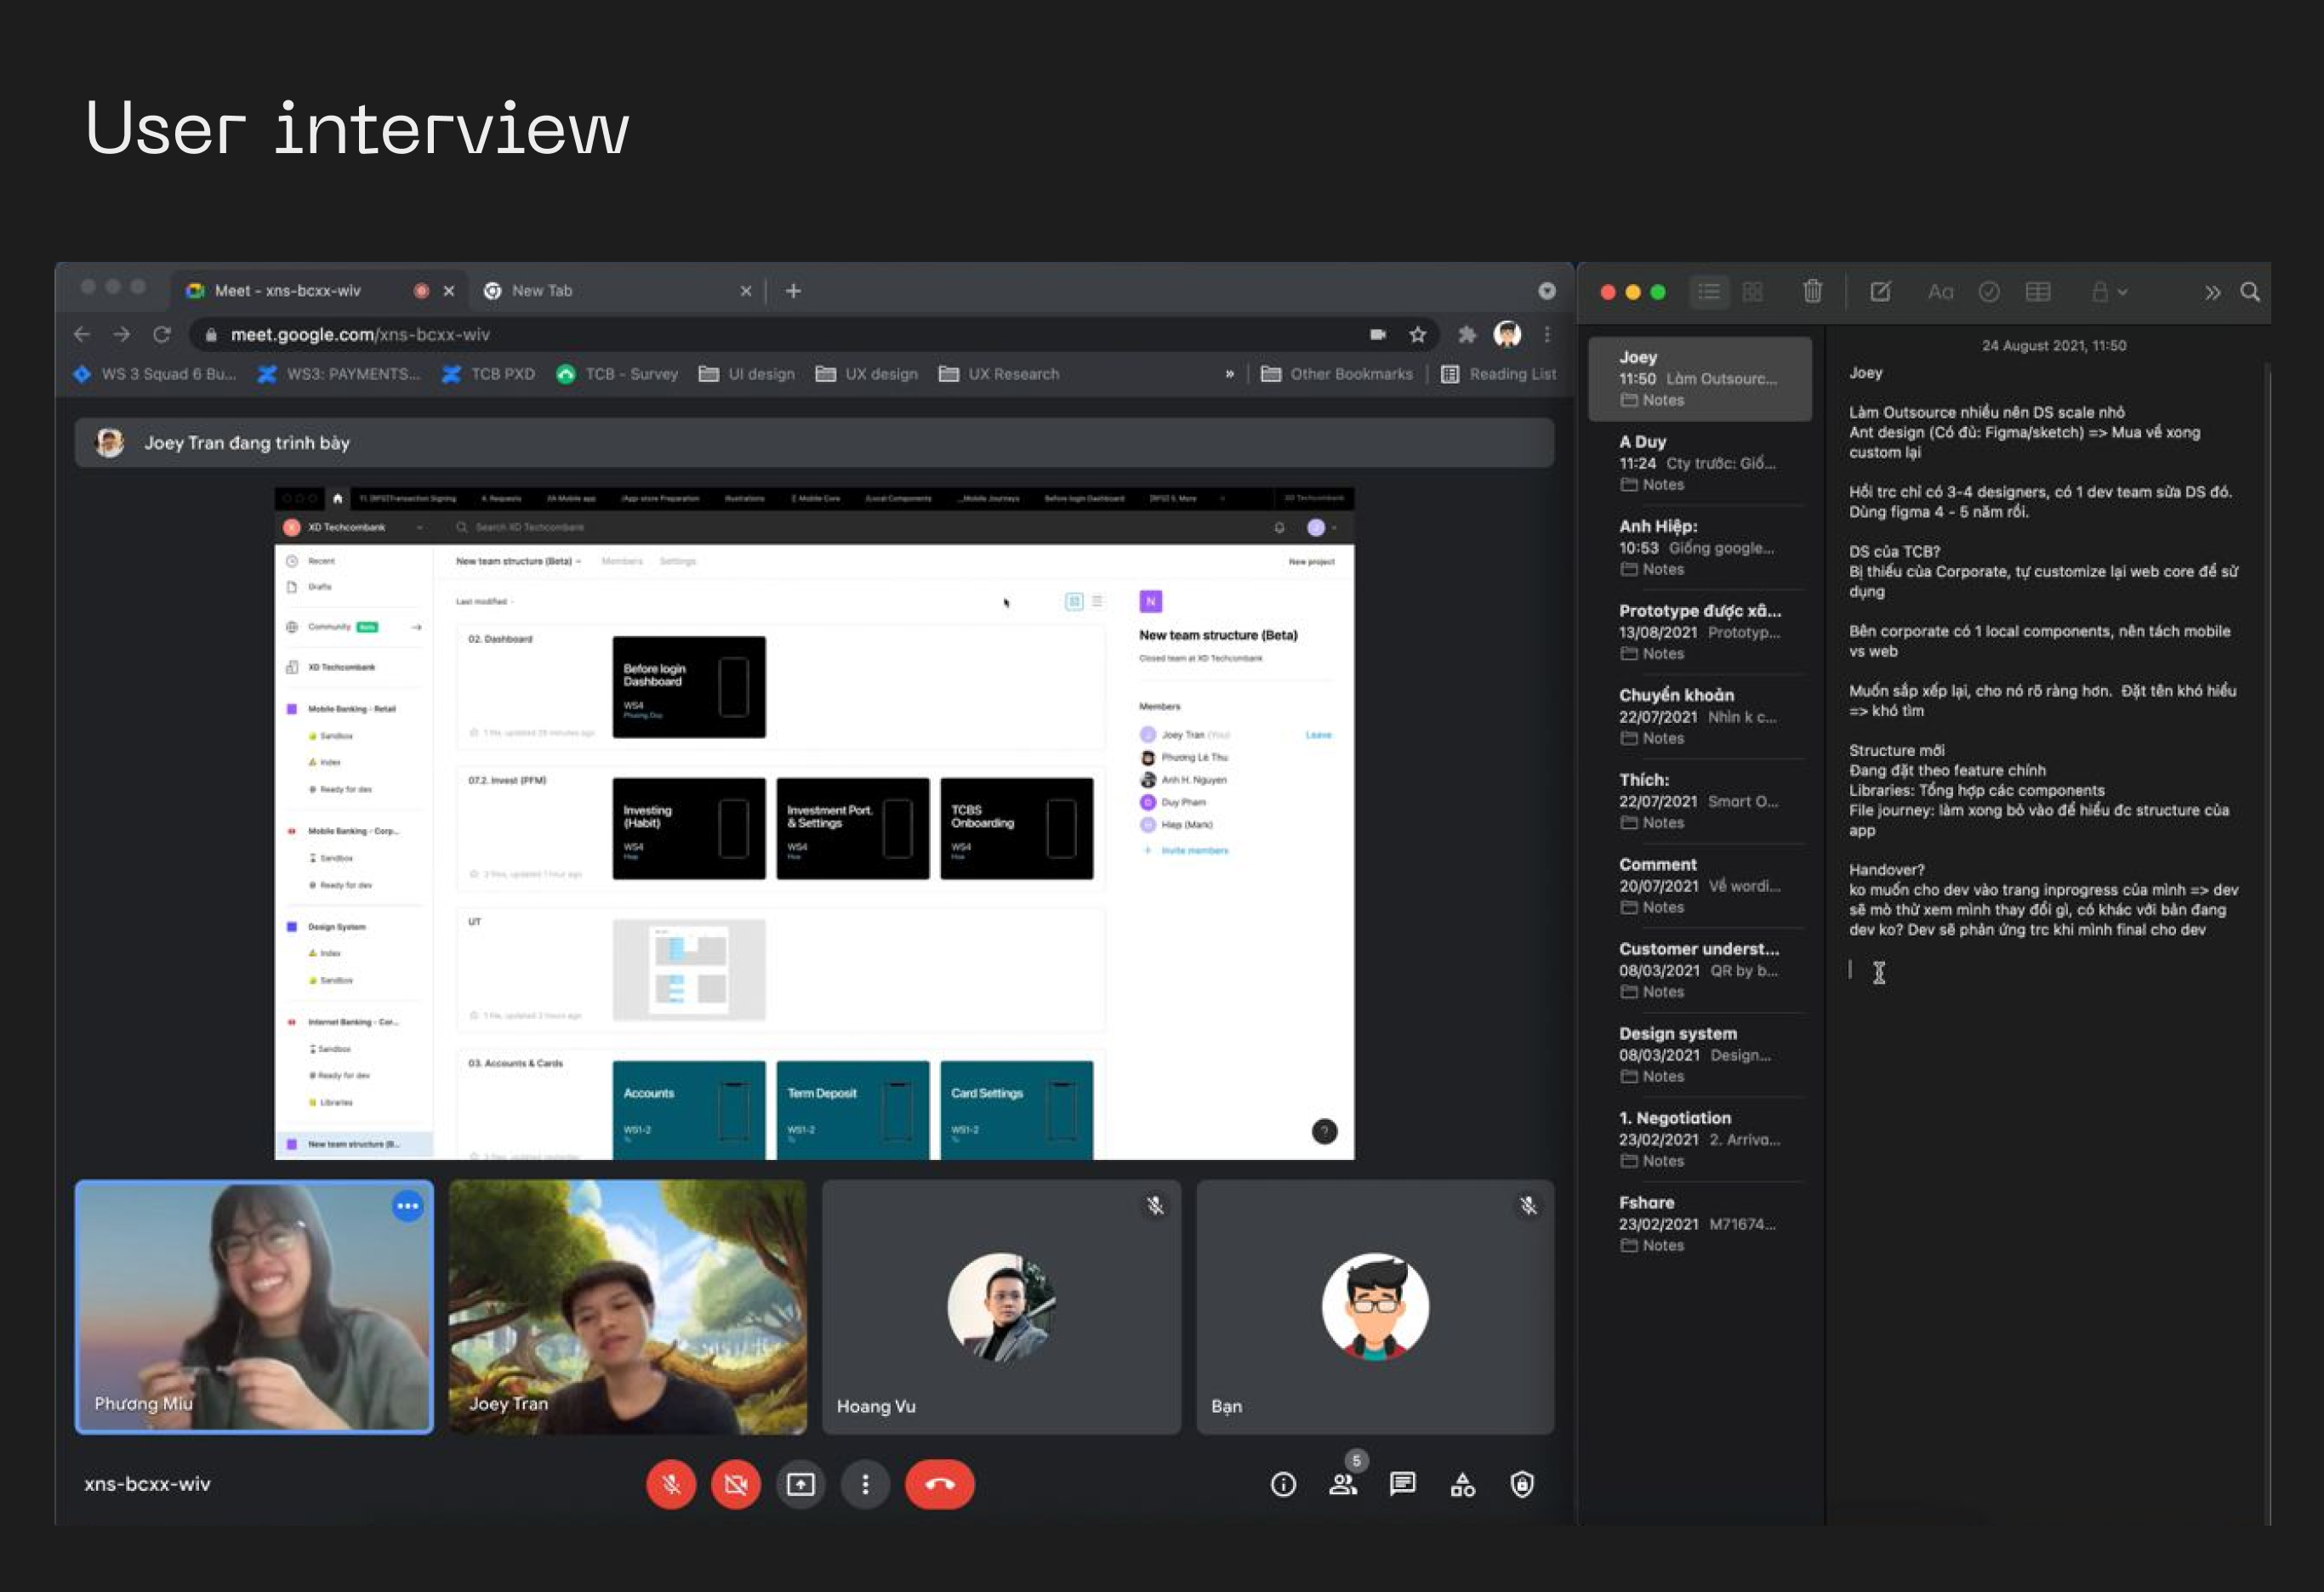Open lock note dropdown in Notes
The image size is (2324, 1592).
pyautogui.click(x=2110, y=292)
